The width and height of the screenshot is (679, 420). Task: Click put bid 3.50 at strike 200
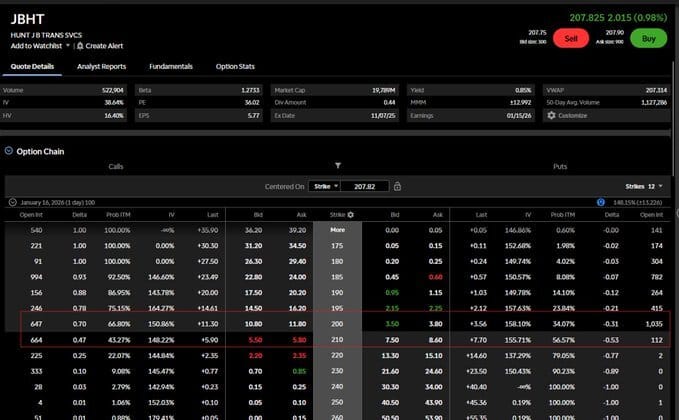pyautogui.click(x=392, y=324)
